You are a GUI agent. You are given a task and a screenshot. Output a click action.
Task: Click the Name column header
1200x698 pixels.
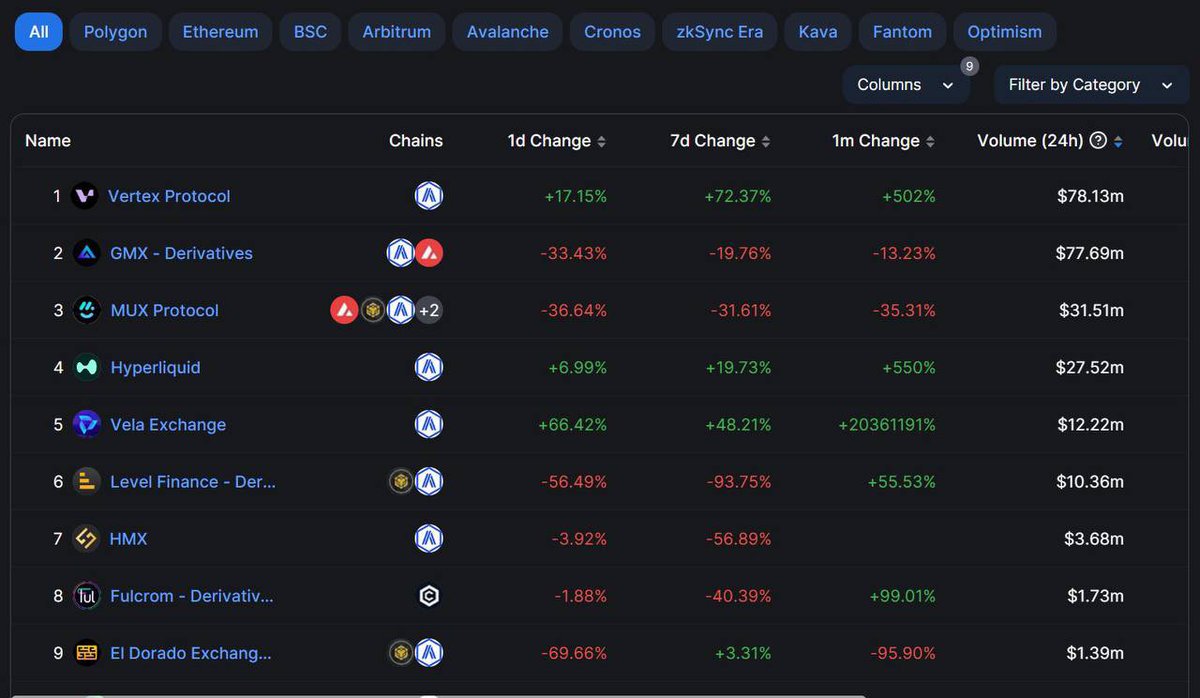pos(48,141)
